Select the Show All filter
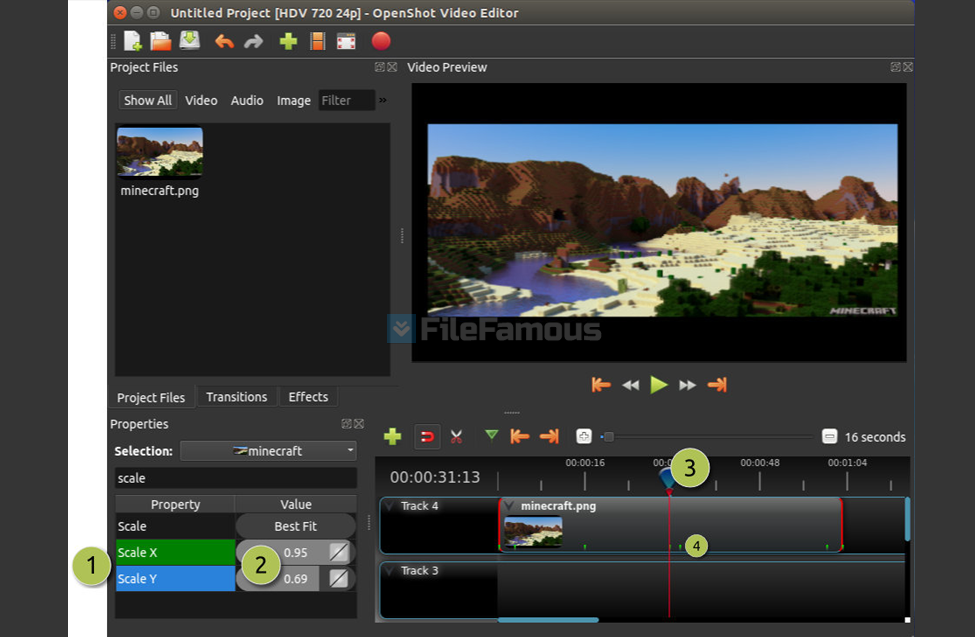Viewport: 975px width, 637px height. [x=147, y=100]
